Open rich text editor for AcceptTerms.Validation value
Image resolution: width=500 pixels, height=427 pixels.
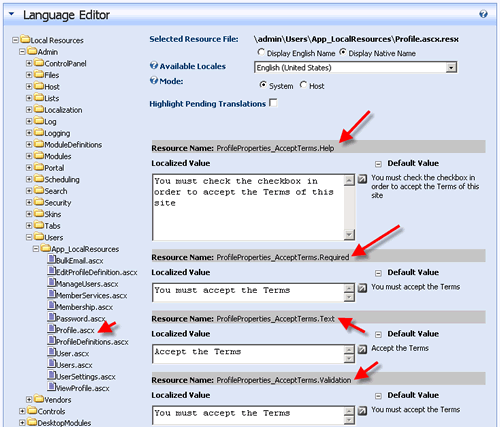coord(362,411)
